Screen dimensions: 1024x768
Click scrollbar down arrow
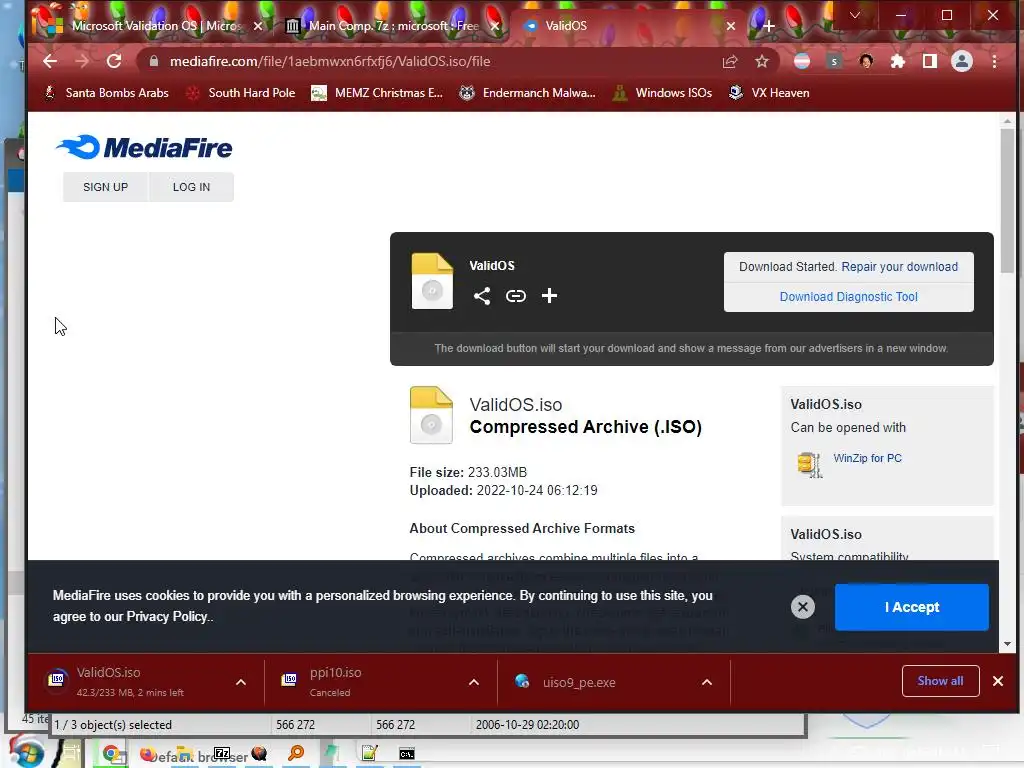1008,644
